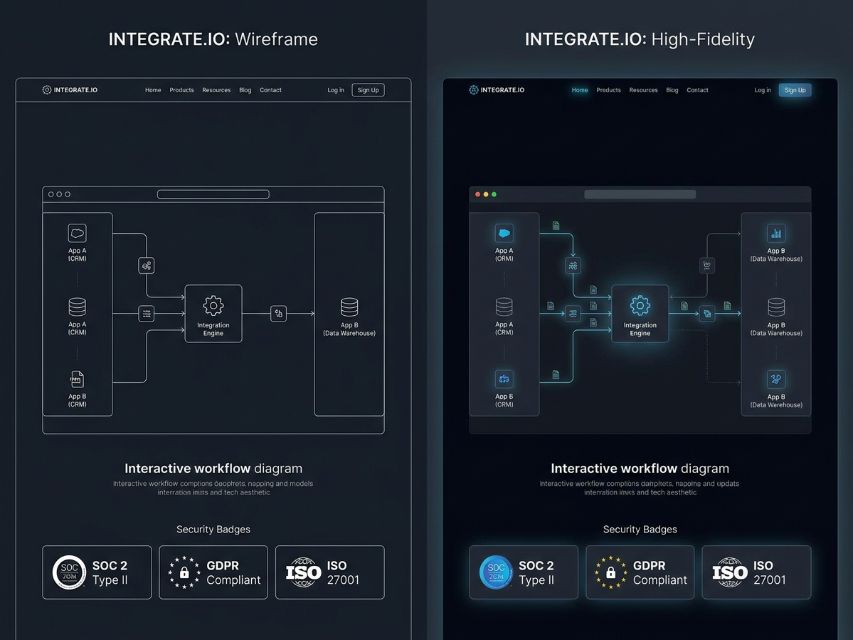Click the High-Fidelity node on the database app connector
The height and width of the screenshot is (640, 853).
tap(573, 313)
